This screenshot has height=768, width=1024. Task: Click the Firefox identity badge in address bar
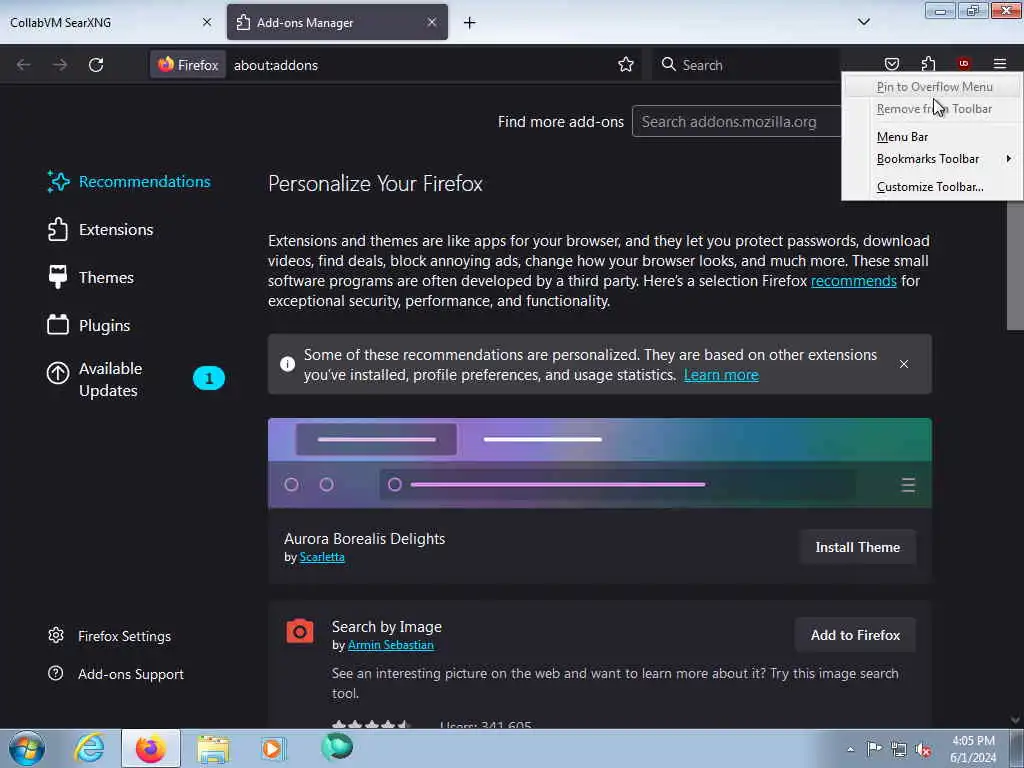pos(188,65)
